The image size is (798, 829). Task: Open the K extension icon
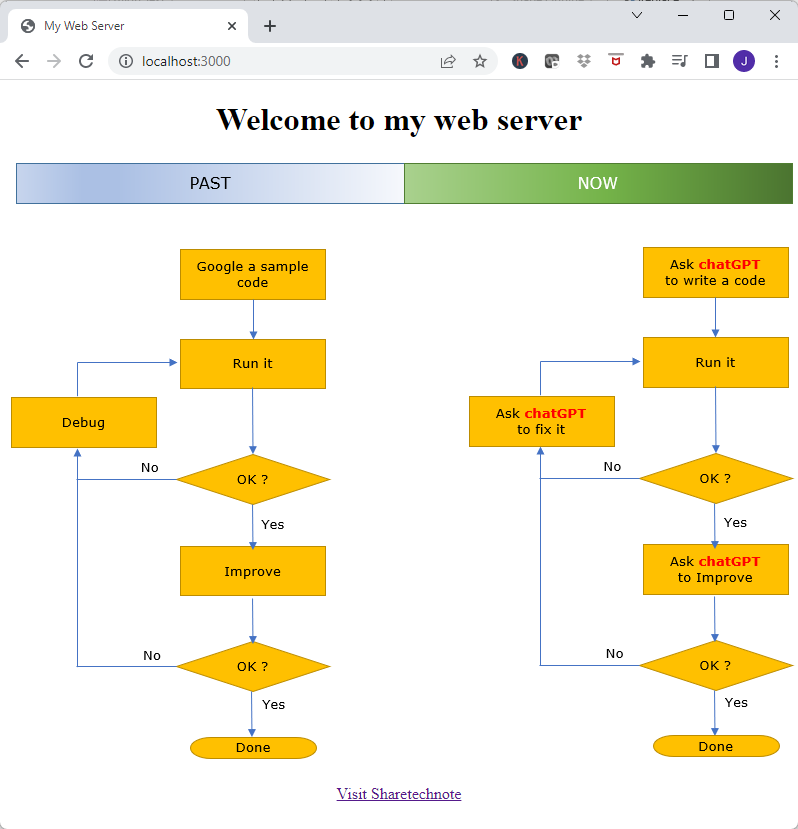[520, 61]
